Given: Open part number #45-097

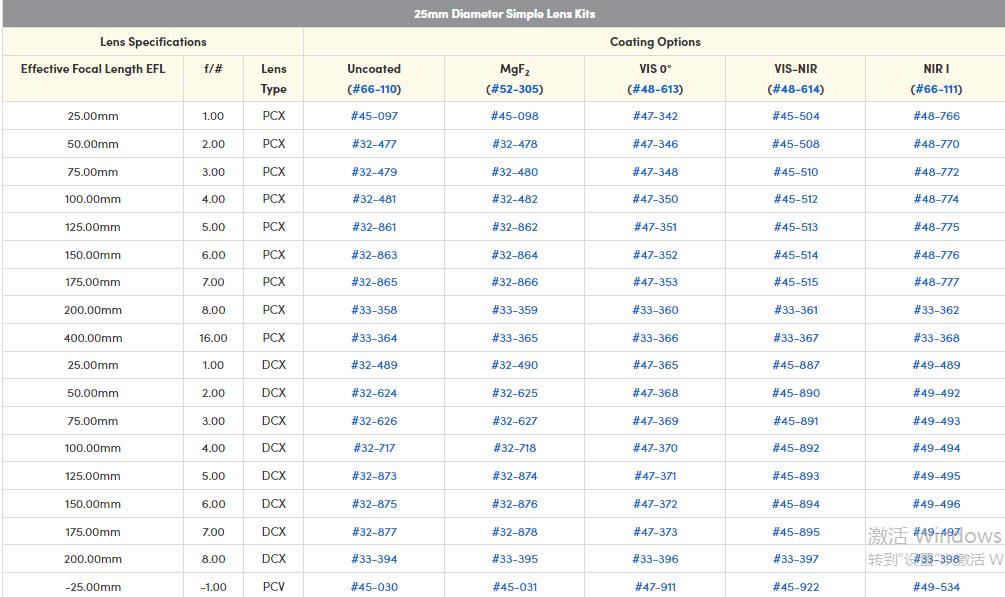Looking at the screenshot, I should tap(374, 116).
